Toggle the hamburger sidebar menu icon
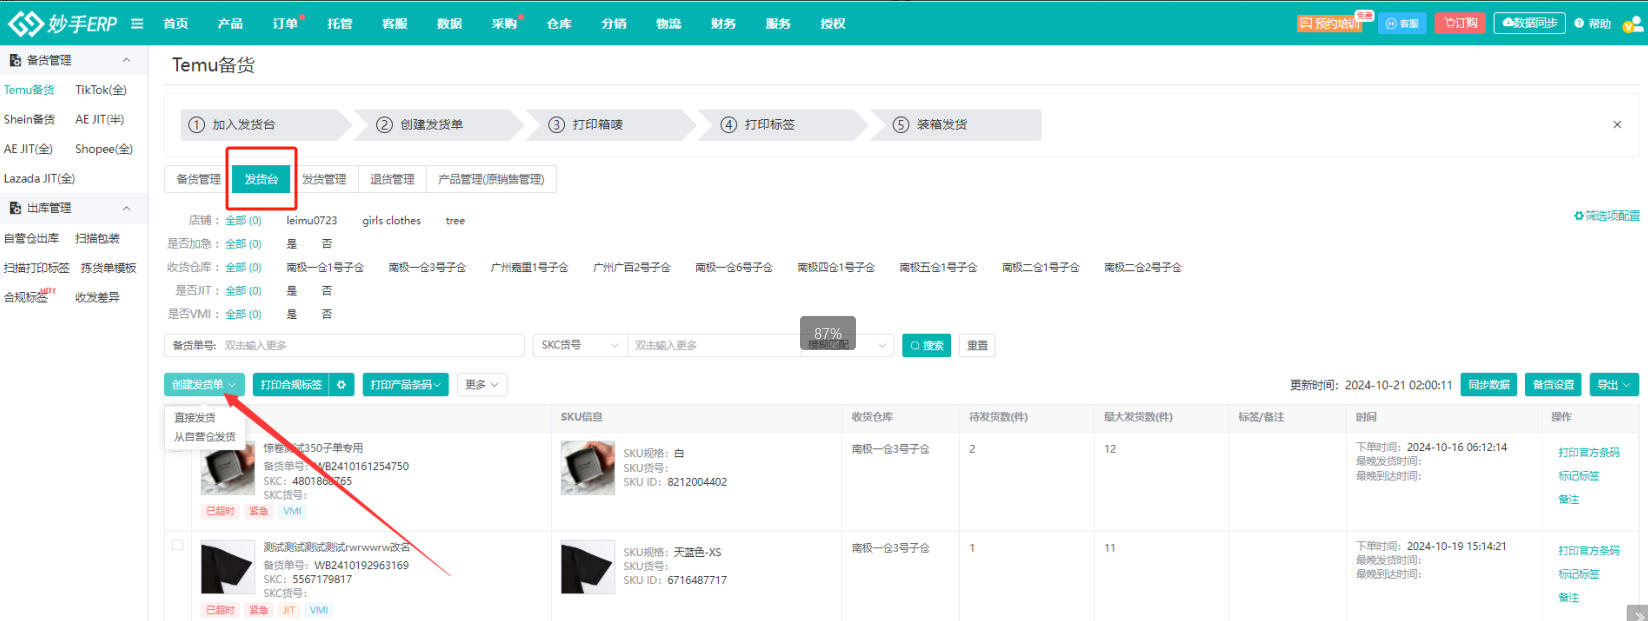 pyautogui.click(x=137, y=24)
